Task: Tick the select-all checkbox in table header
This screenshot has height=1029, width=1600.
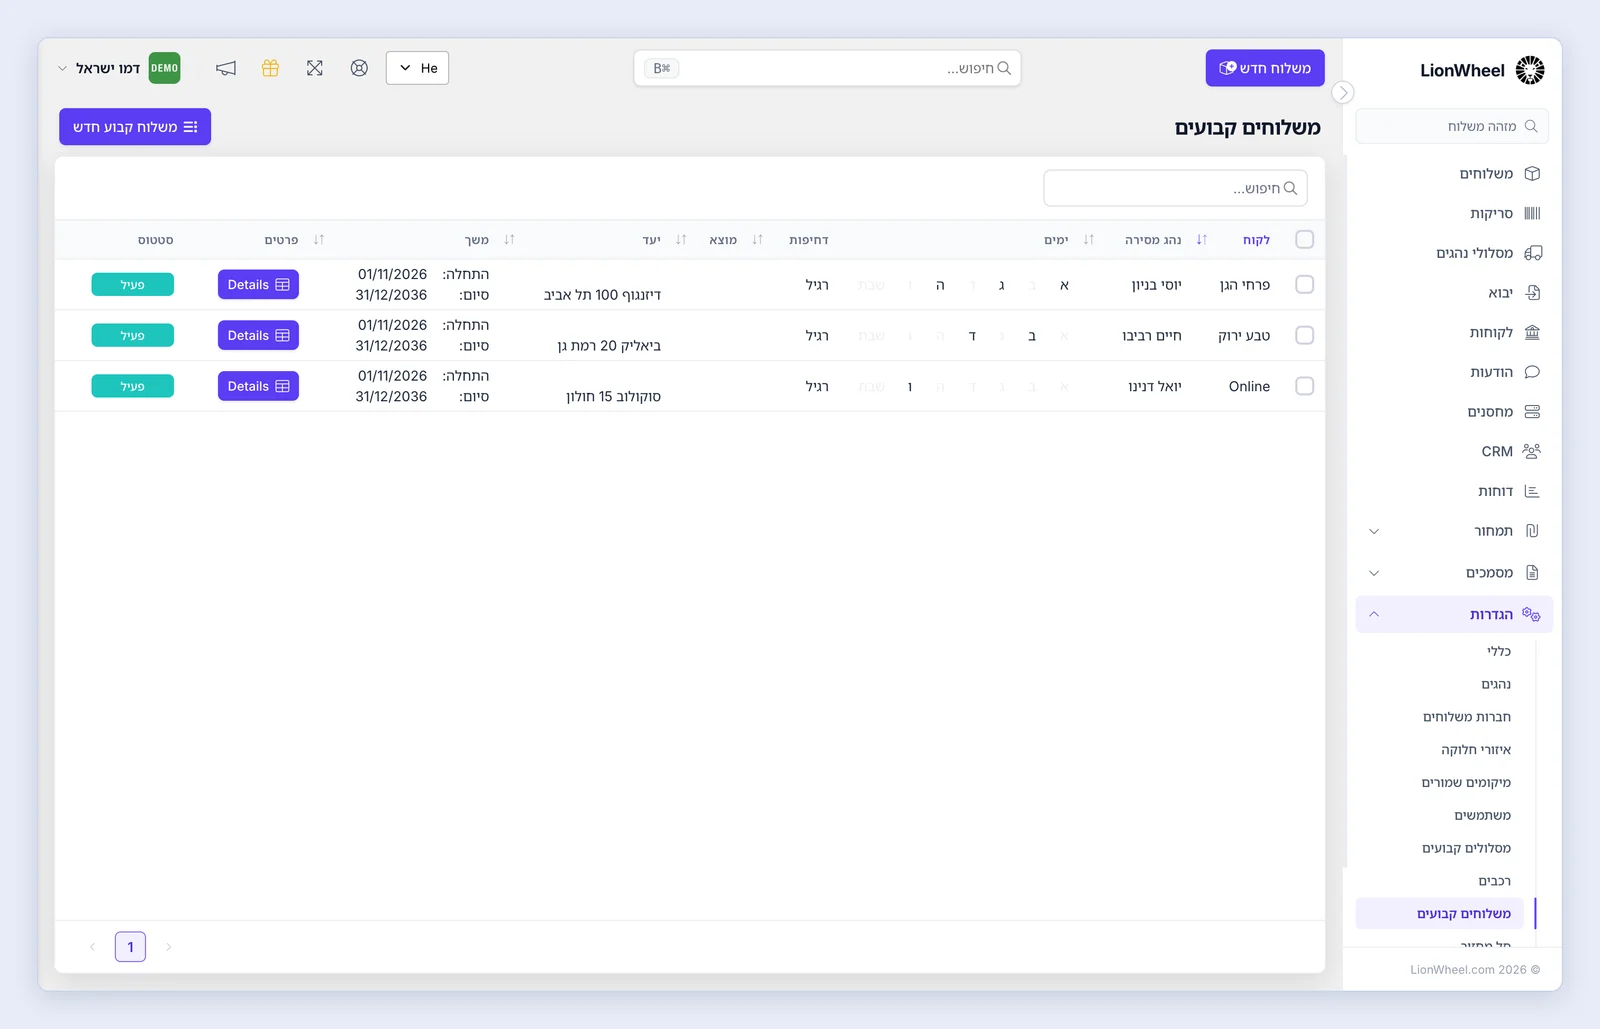Action: coord(1304,240)
